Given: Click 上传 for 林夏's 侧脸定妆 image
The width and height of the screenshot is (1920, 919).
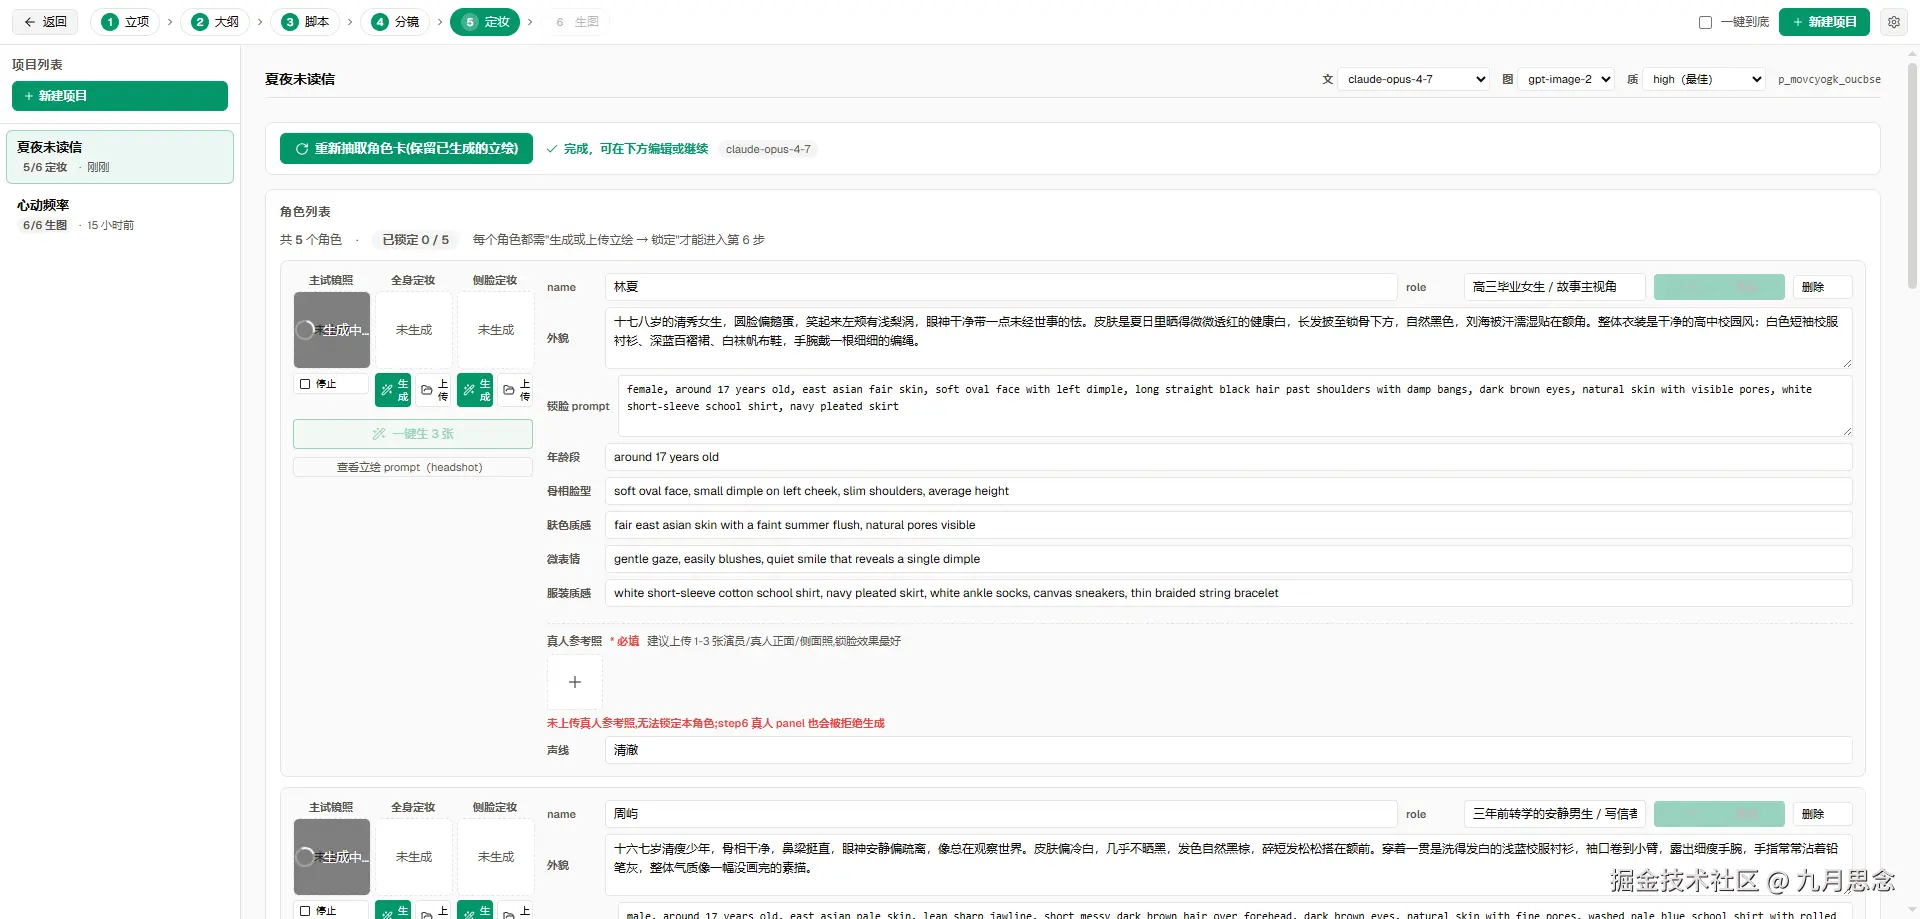Looking at the screenshot, I should click(516, 390).
